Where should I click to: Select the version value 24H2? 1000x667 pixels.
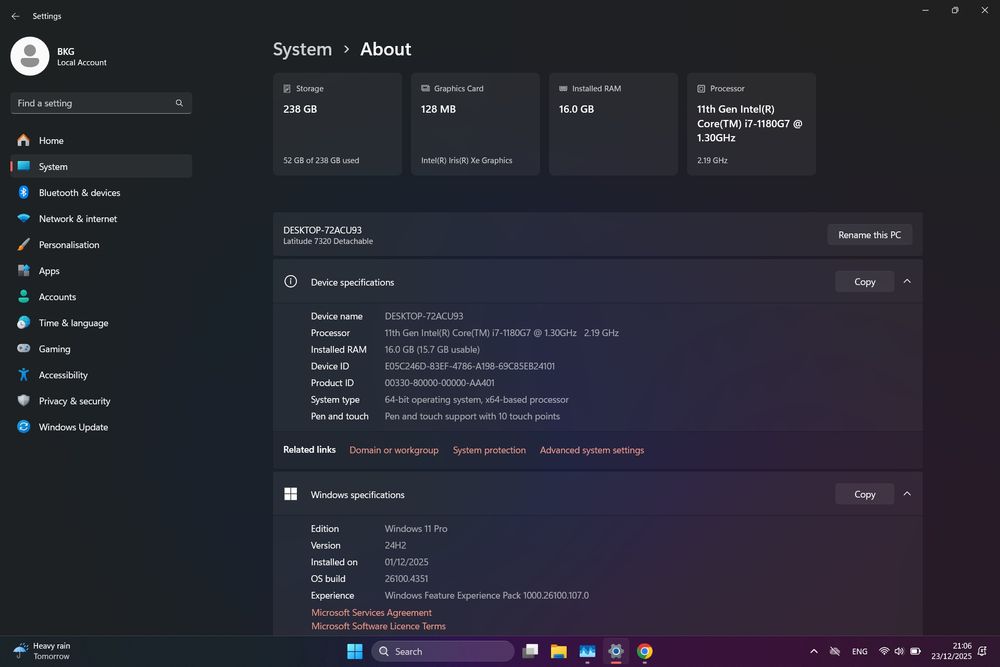395,545
